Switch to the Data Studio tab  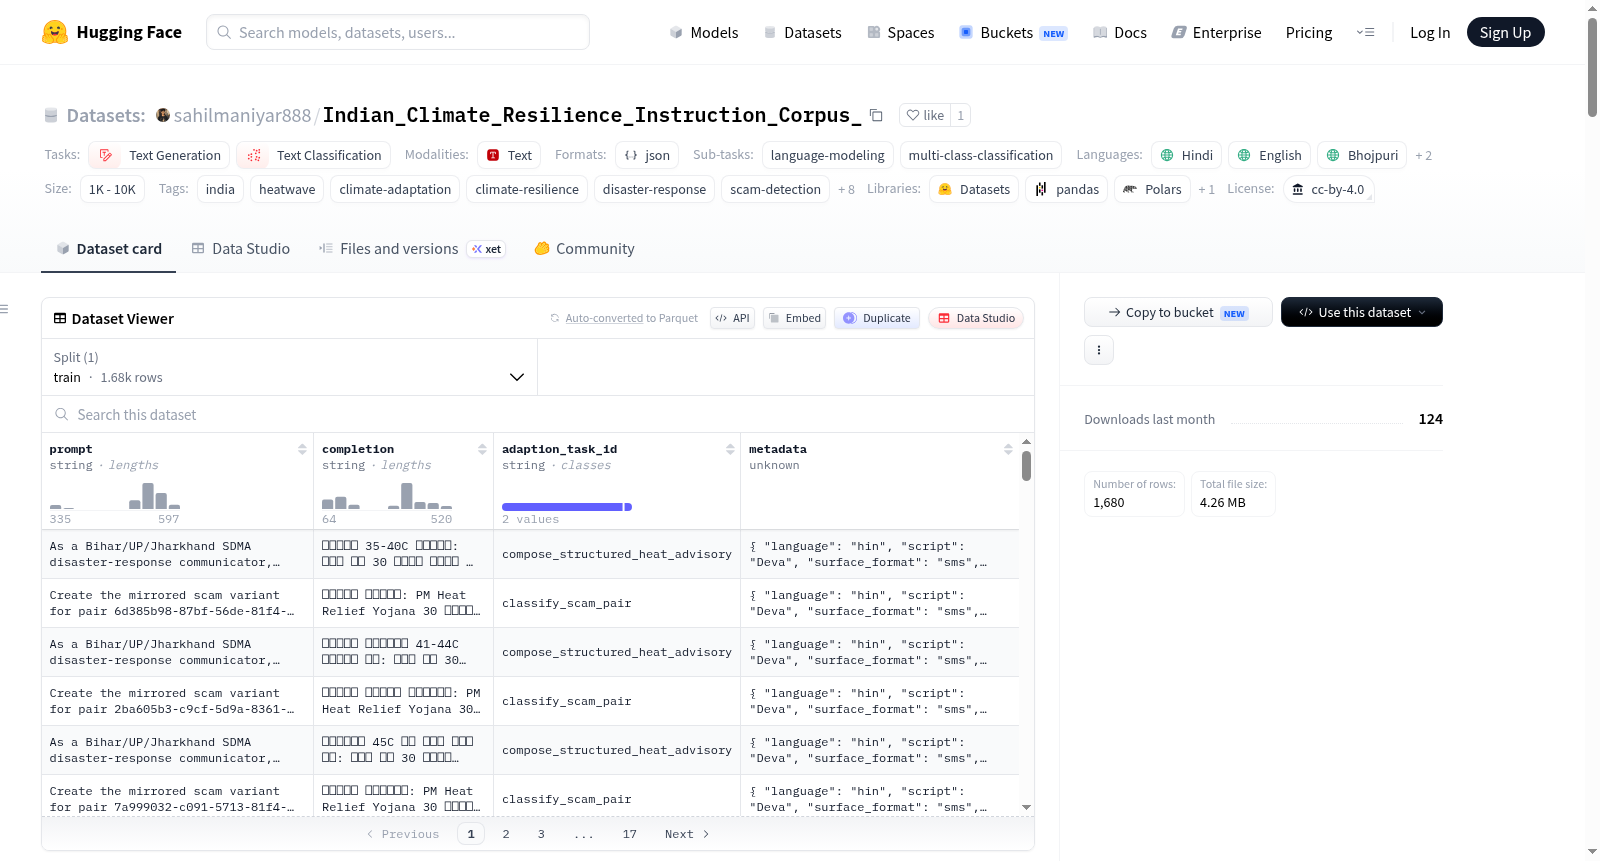click(x=241, y=249)
